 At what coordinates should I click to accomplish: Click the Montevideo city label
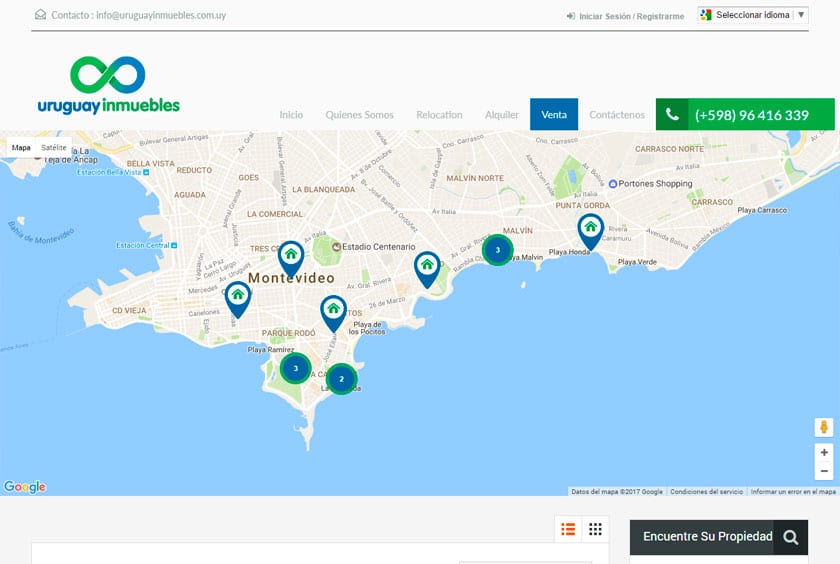click(x=291, y=278)
